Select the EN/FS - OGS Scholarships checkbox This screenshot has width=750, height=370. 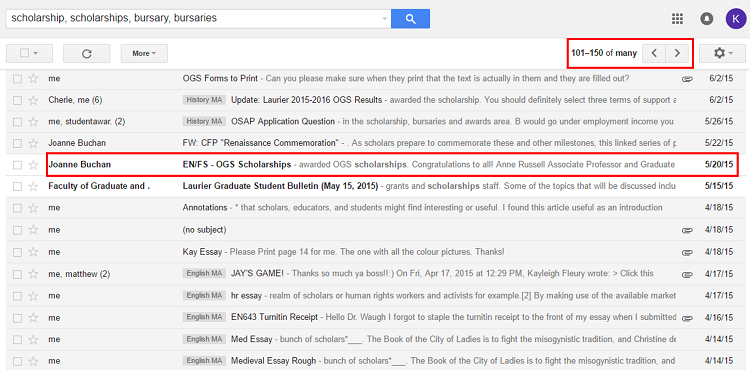pos(17,164)
